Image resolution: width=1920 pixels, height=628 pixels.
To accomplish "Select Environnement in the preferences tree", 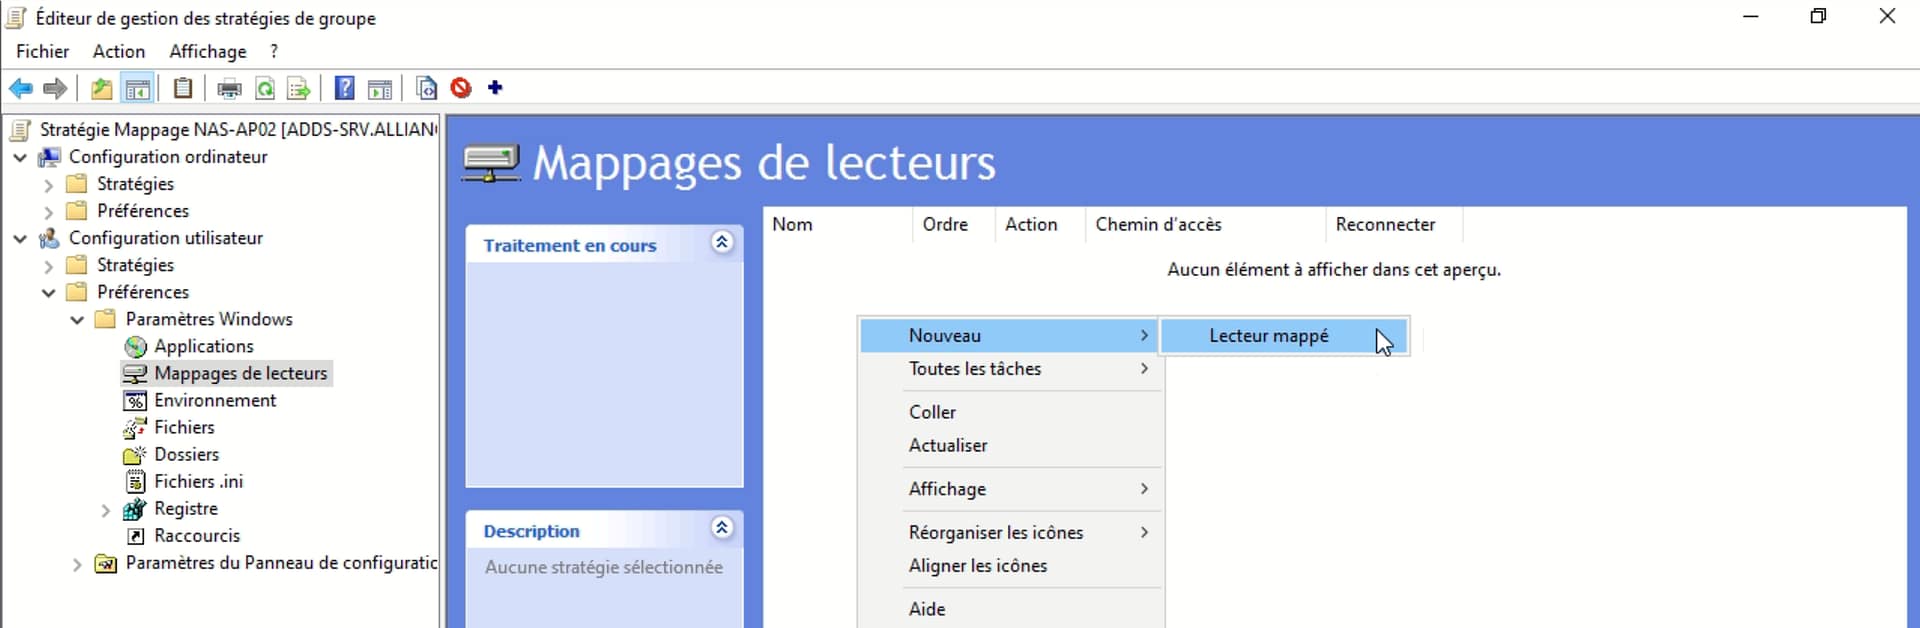I will (x=215, y=400).
